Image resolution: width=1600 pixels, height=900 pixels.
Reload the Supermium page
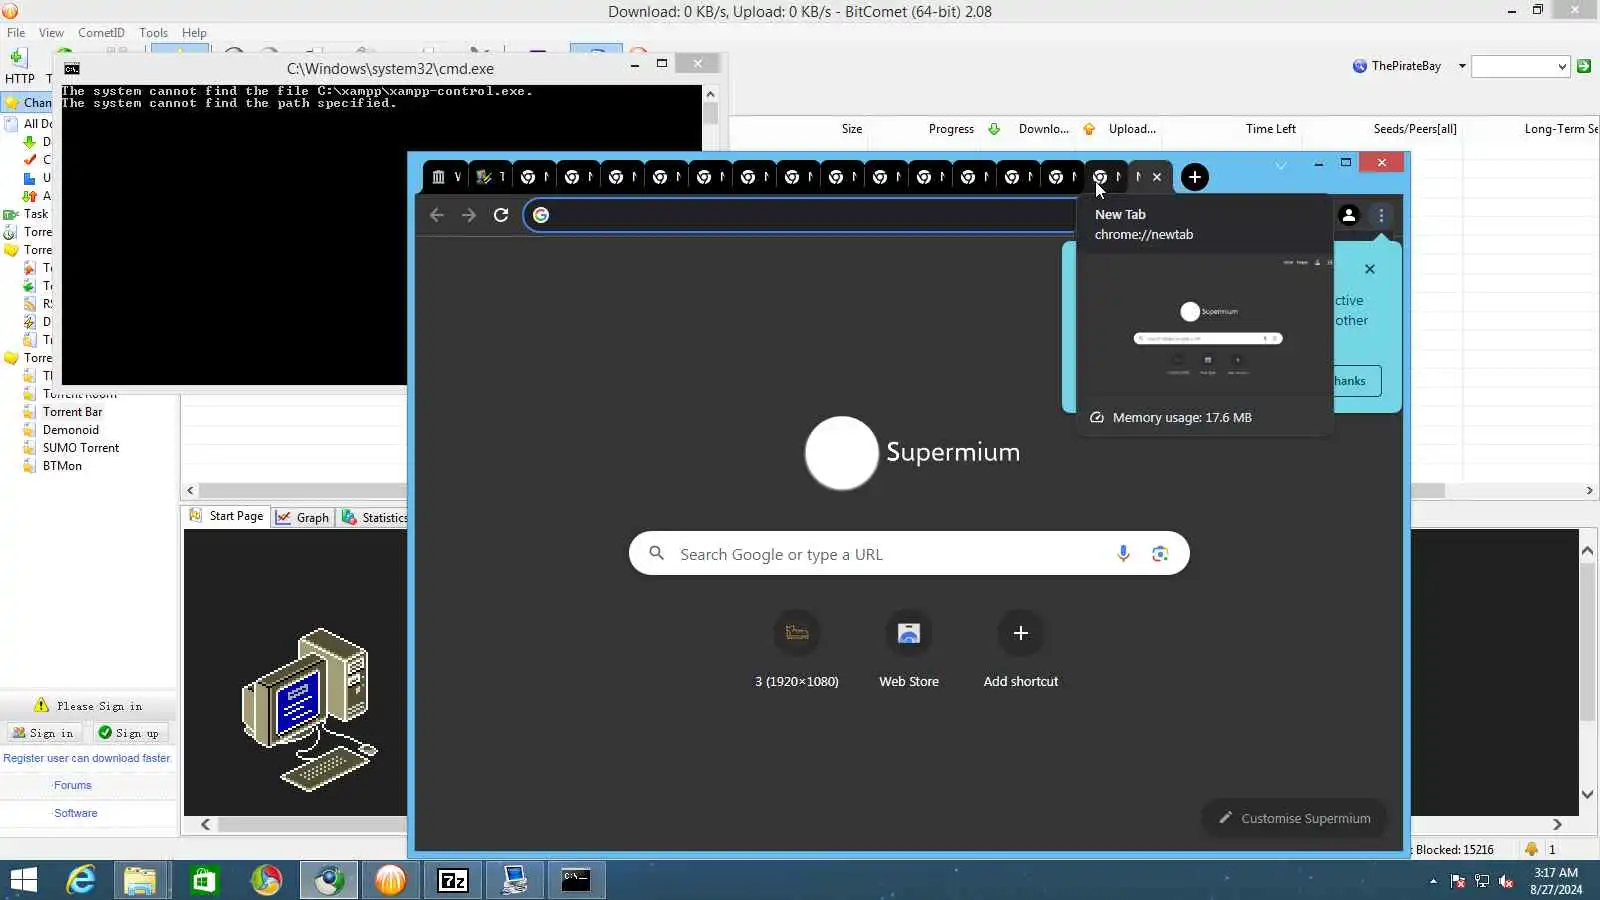(501, 215)
